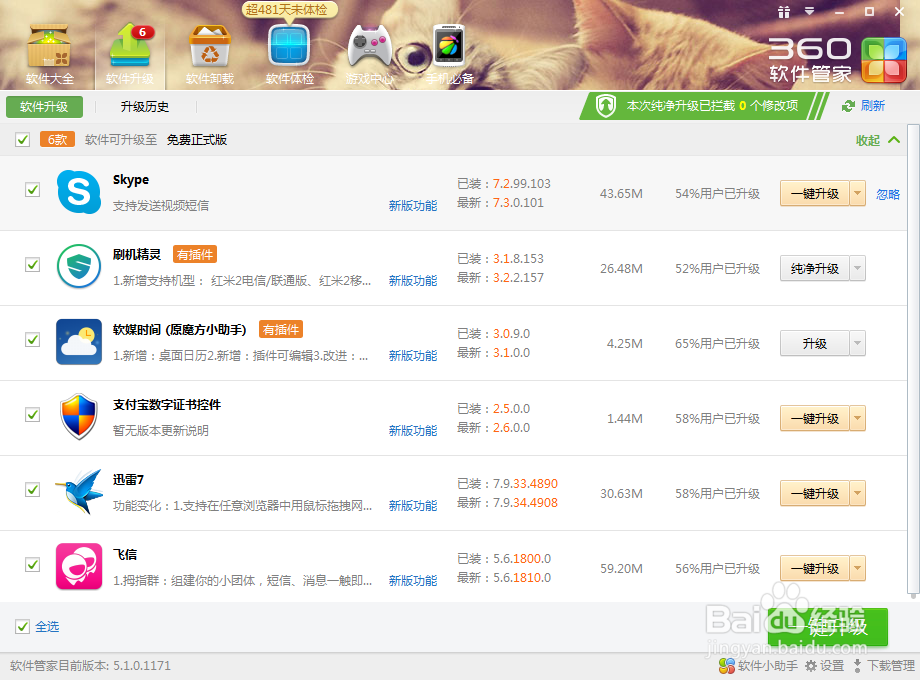
Task: Open the dropdown beside Skype 一键升级 button
Action: (x=860, y=193)
